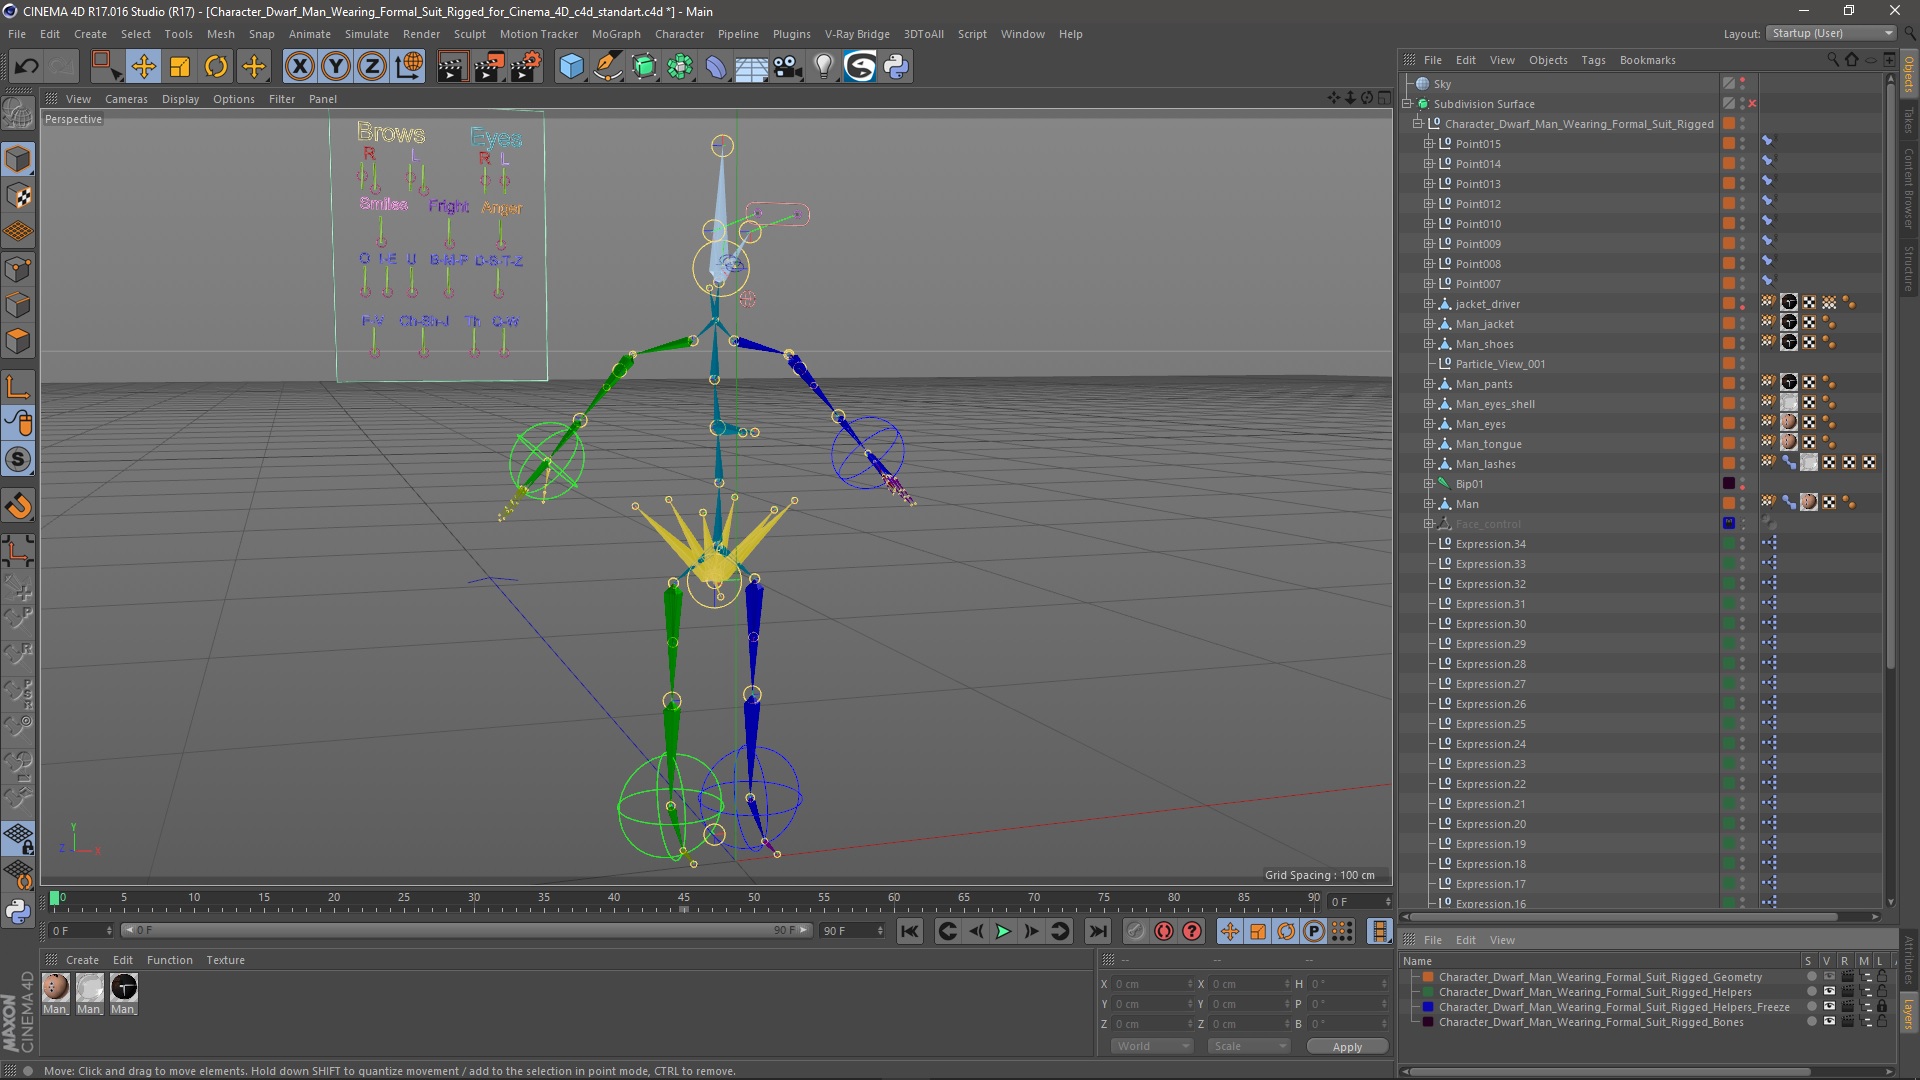
Task: Toggle Subdivision Surface enable checkmark
Action: pos(1752,104)
